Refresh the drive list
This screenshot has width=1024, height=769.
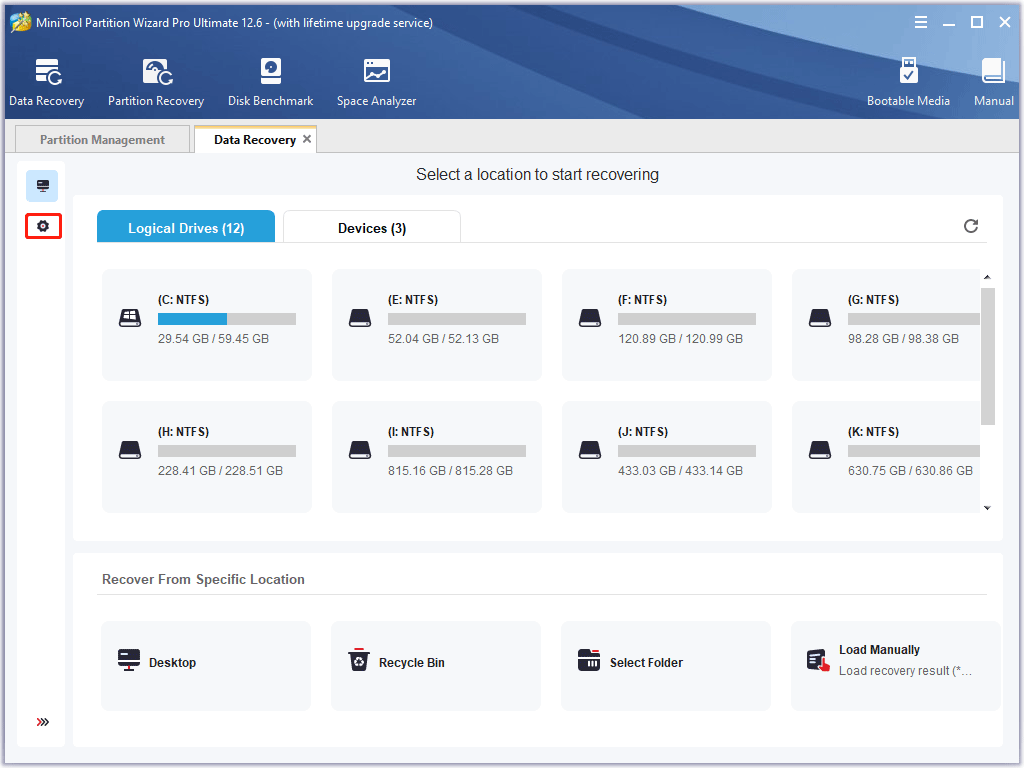971,226
